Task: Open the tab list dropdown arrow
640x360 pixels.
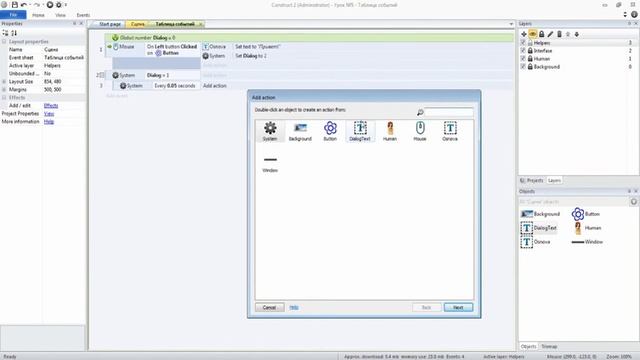Action: pos(511,24)
